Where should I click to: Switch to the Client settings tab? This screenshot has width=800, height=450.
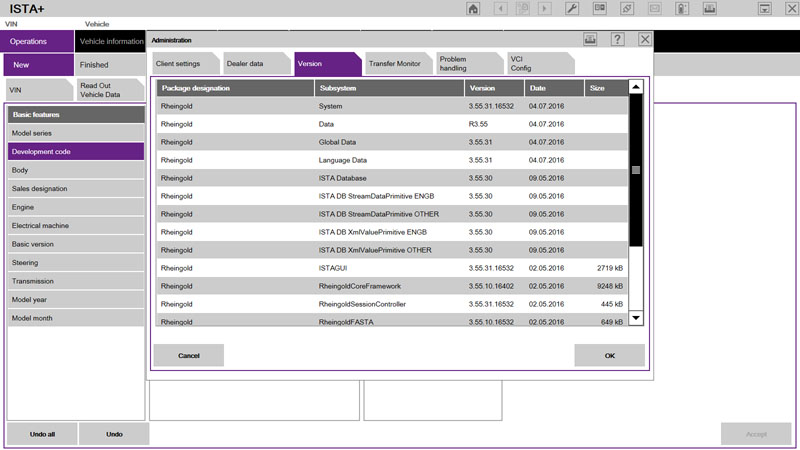(x=181, y=64)
